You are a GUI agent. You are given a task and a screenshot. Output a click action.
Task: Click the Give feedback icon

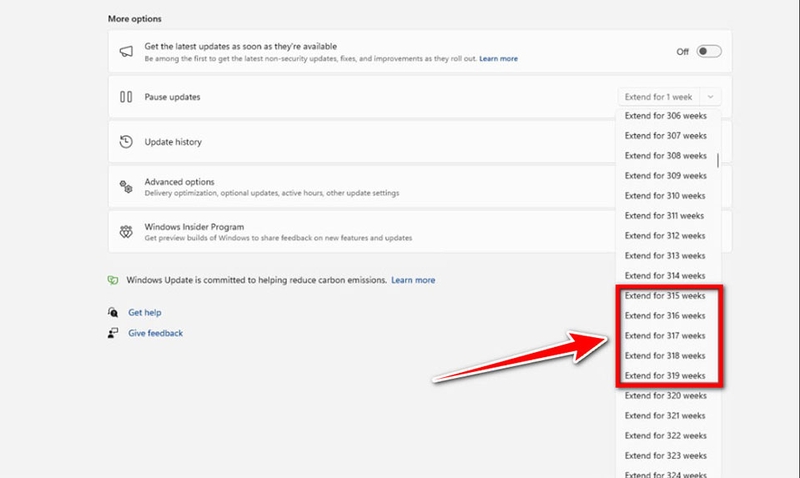tap(113, 333)
